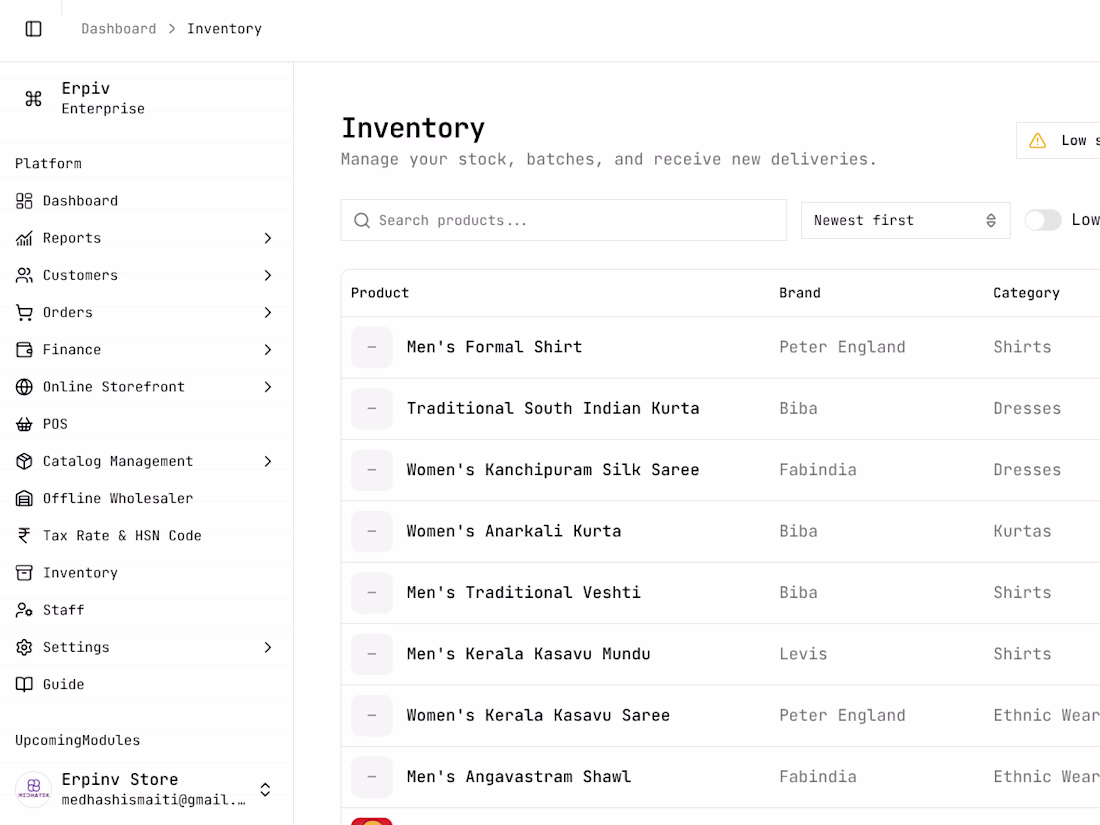Screen dimensions: 1100x825
Task: Click the Orders shopping cart icon
Action: click(24, 312)
